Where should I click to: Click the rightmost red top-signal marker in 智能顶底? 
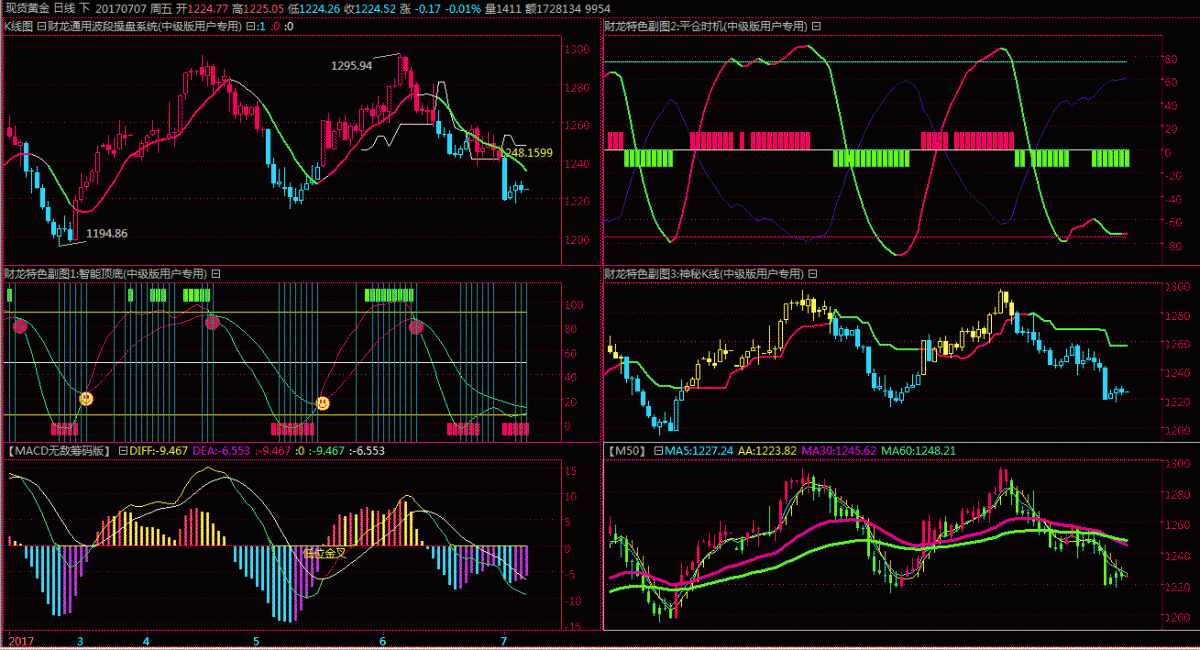pyautogui.click(x=416, y=326)
